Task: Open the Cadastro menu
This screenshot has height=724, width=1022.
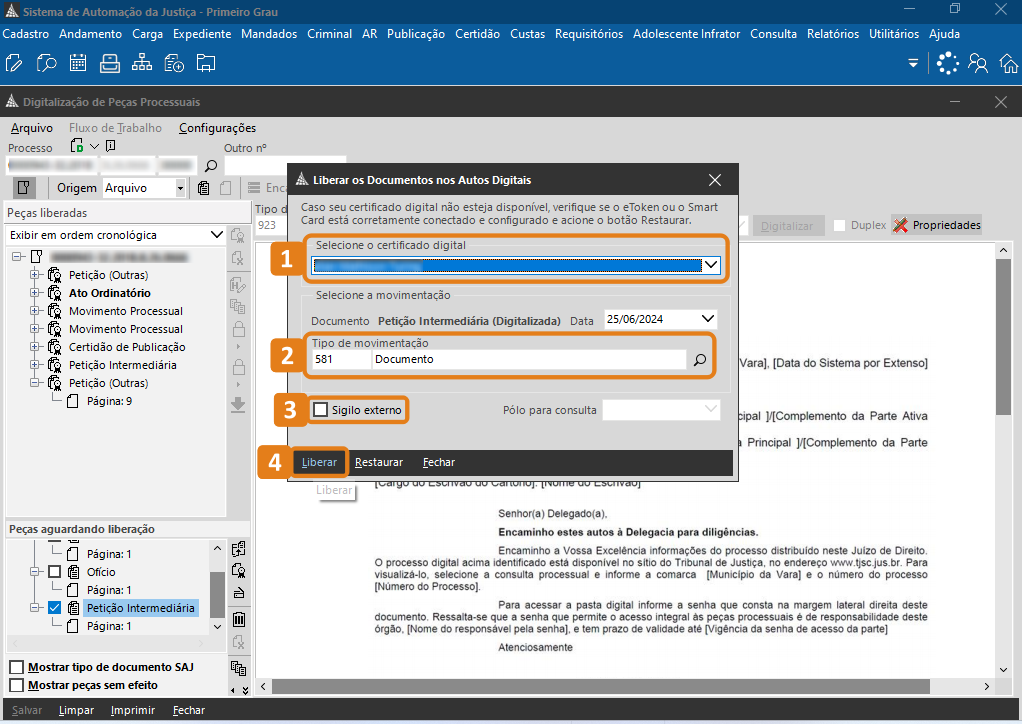Action: pyautogui.click(x=26, y=34)
